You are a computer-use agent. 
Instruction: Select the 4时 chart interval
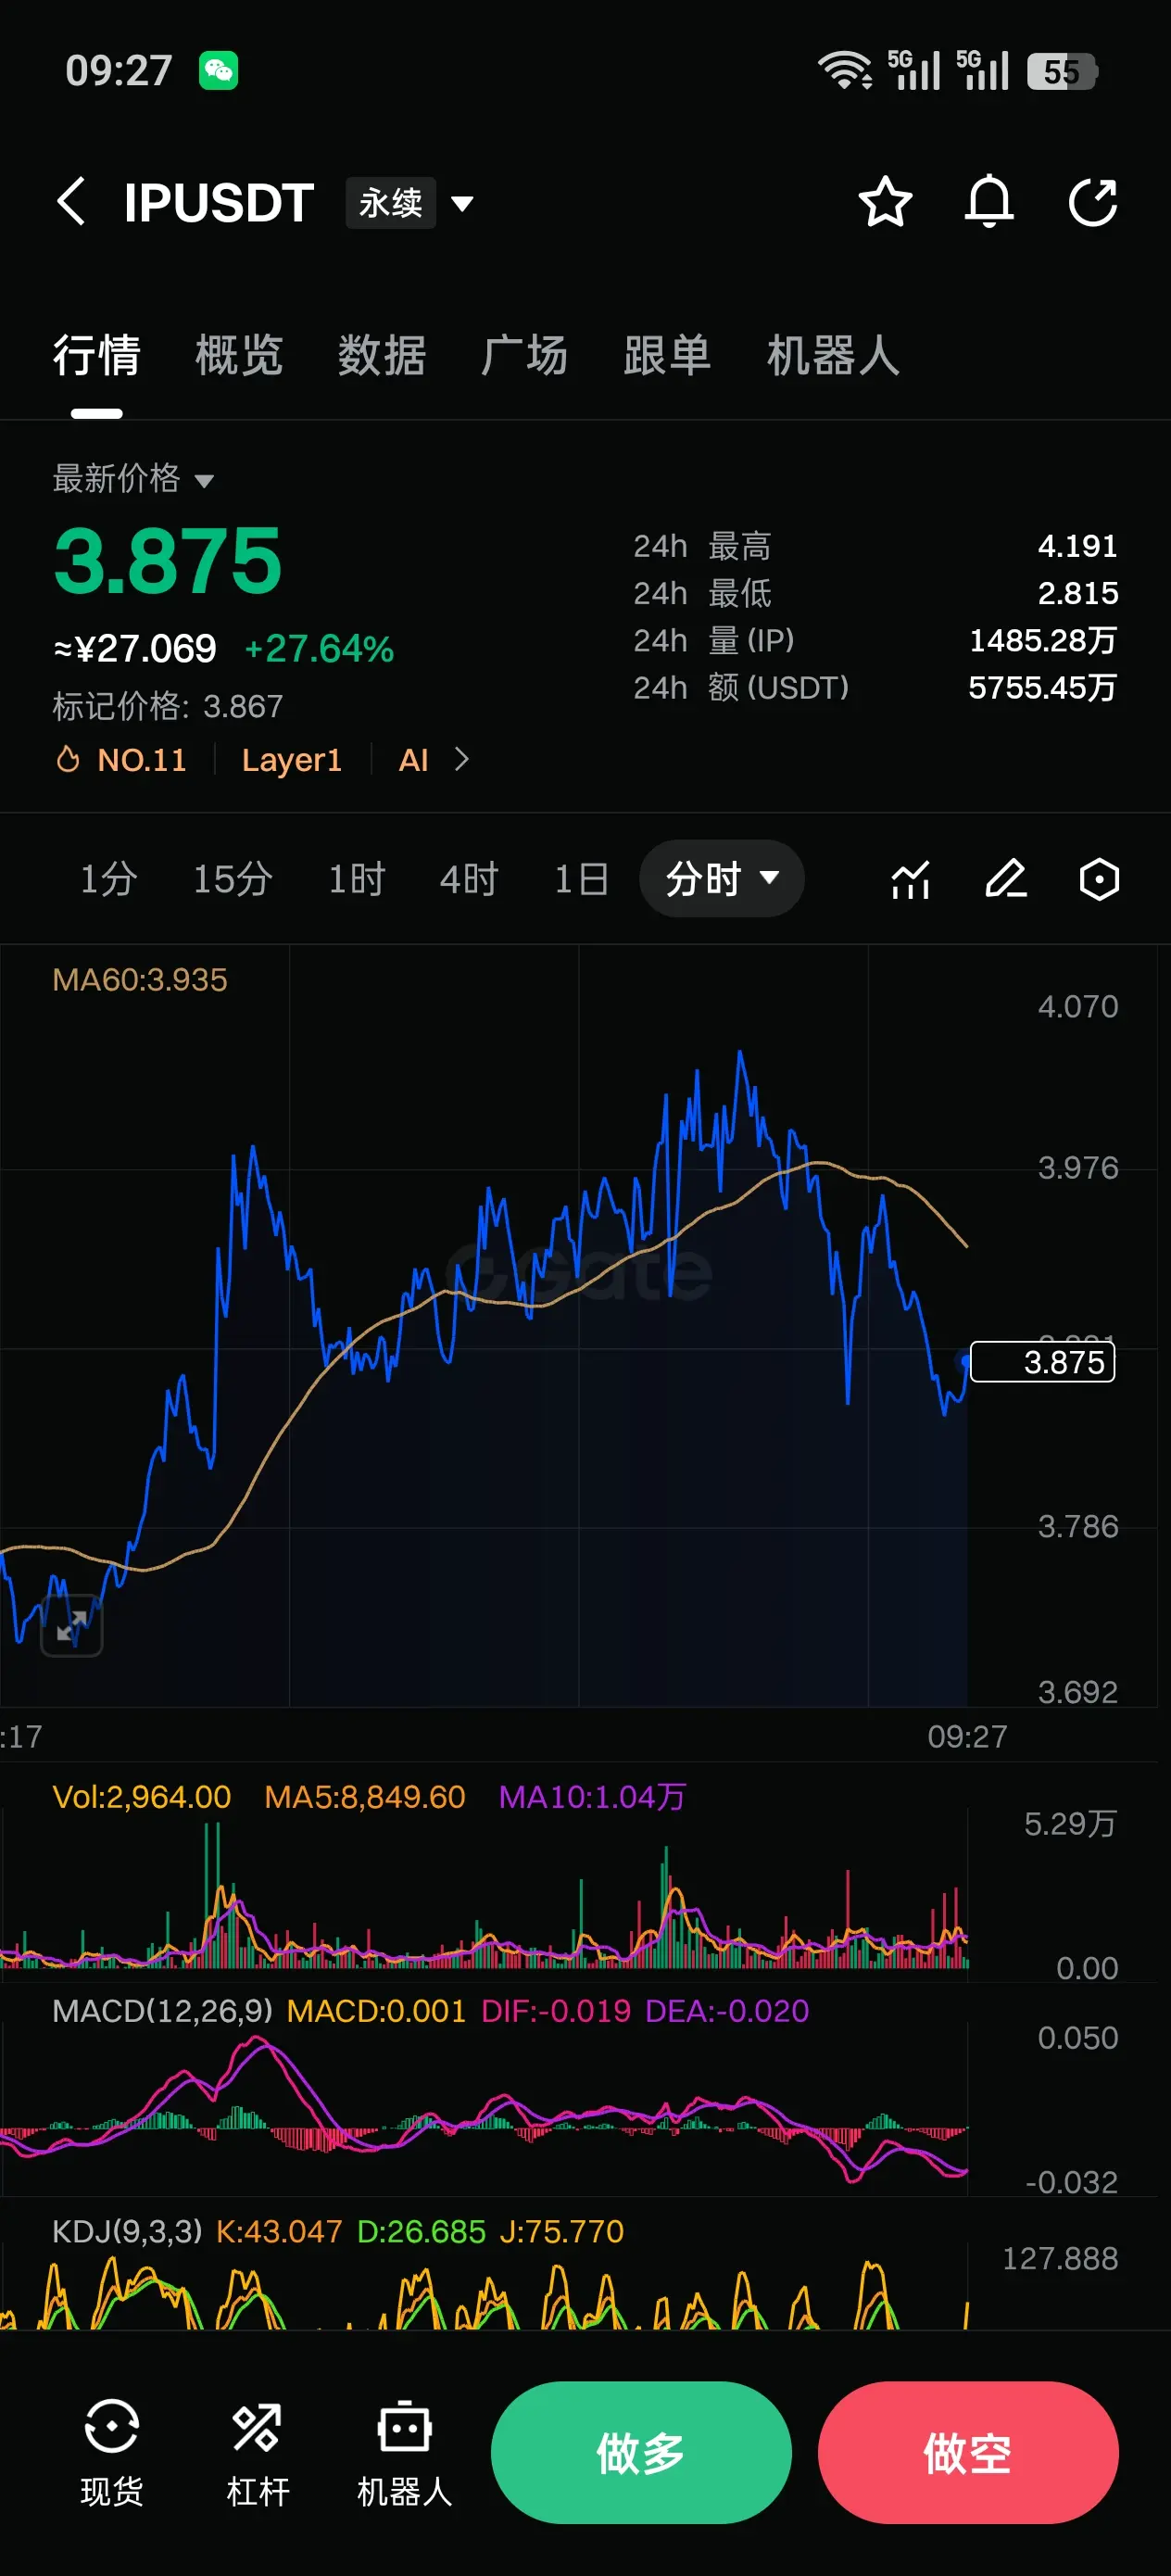[x=469, y=879]
